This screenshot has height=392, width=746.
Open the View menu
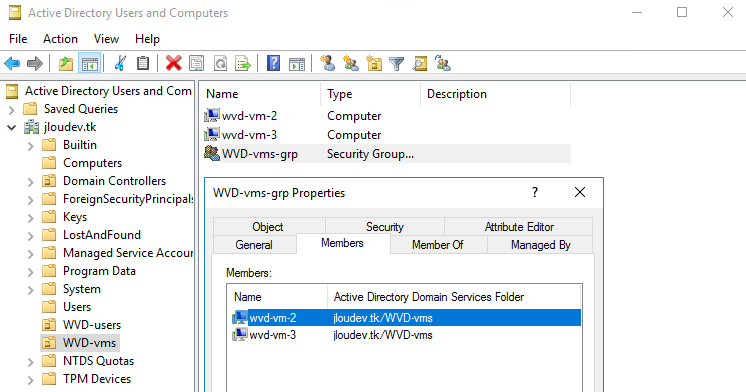pyautogui.click(x=106, y=39)
